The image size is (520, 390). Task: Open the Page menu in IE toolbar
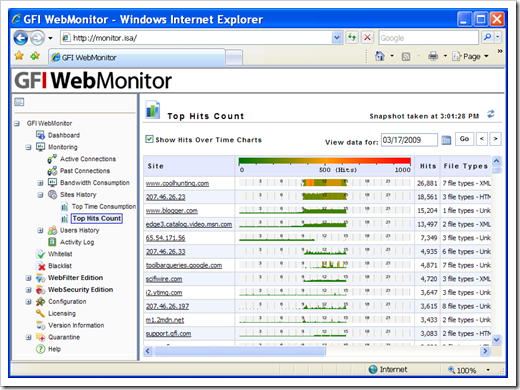point(470,56)
